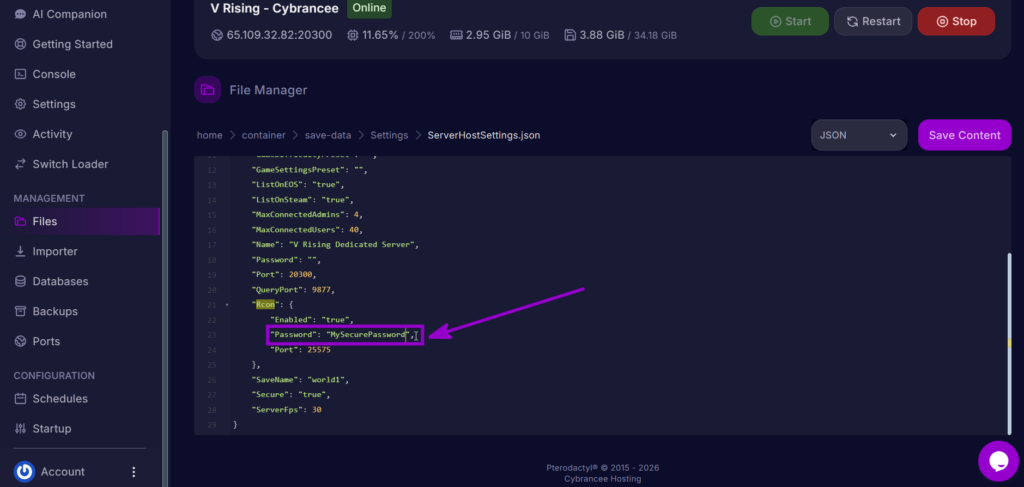The image size is (1024, 487).
Task: Open server Settings in sidebar
Action: point(44,104)
